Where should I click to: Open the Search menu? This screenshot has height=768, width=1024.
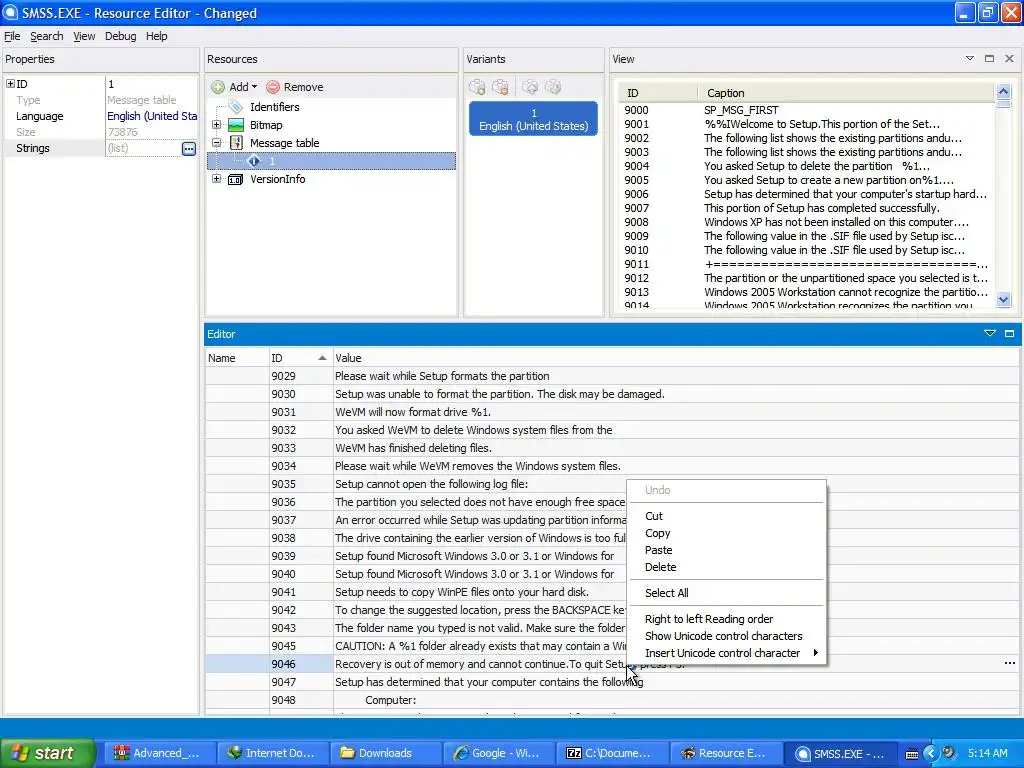(x=46, y=36)
